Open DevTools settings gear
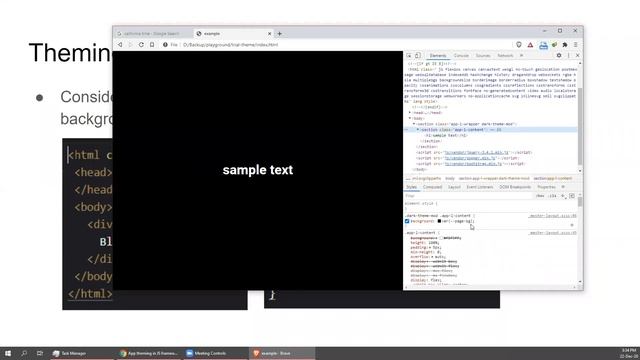This screenshot has height=360, width=640. pos(559,56)
